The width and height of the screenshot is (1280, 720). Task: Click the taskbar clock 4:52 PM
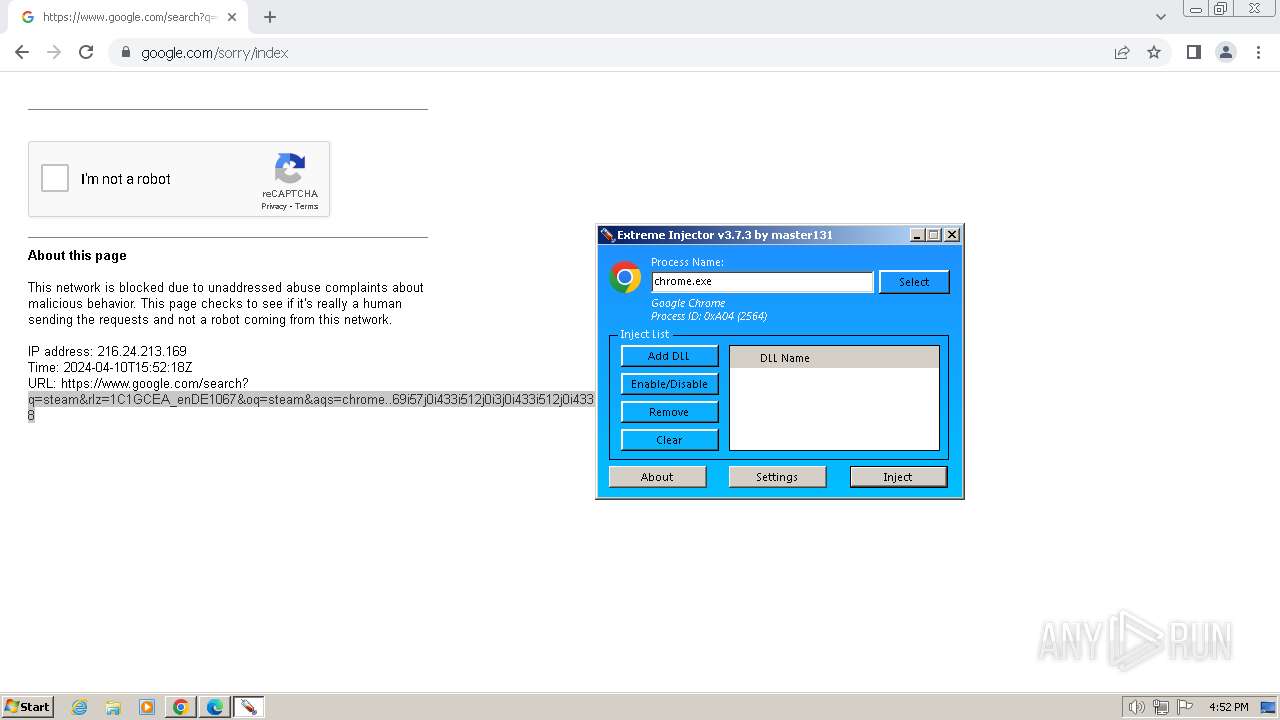pos(1228,707)
